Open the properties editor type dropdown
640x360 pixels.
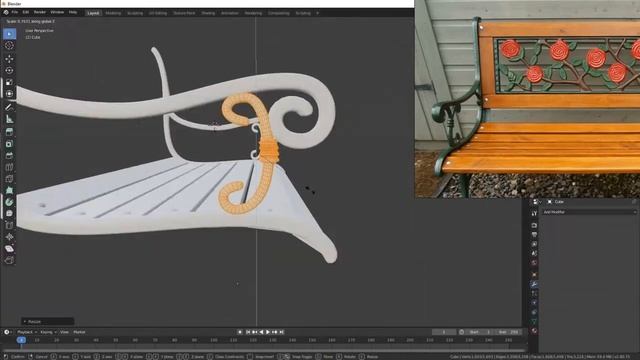pos(536,202)
